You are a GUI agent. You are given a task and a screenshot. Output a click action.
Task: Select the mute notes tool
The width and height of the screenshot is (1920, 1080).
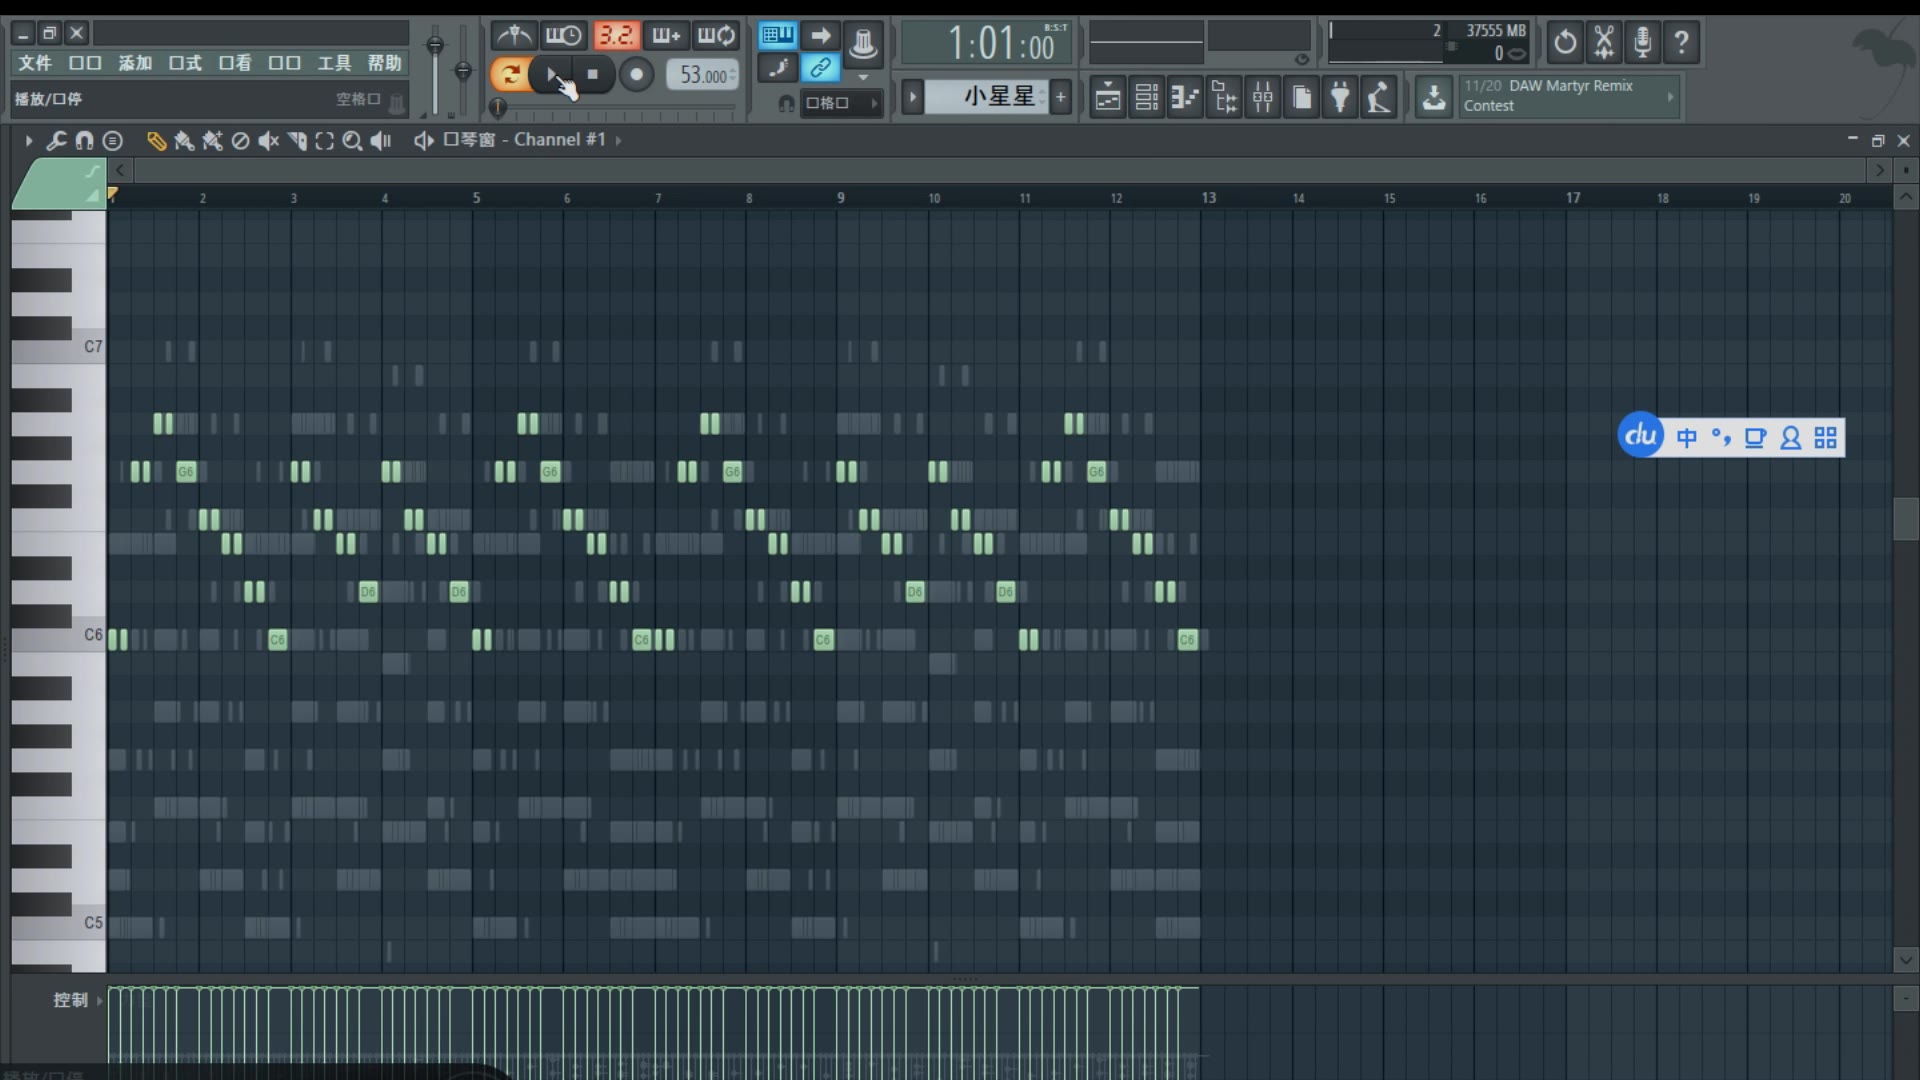pos(268,141)
